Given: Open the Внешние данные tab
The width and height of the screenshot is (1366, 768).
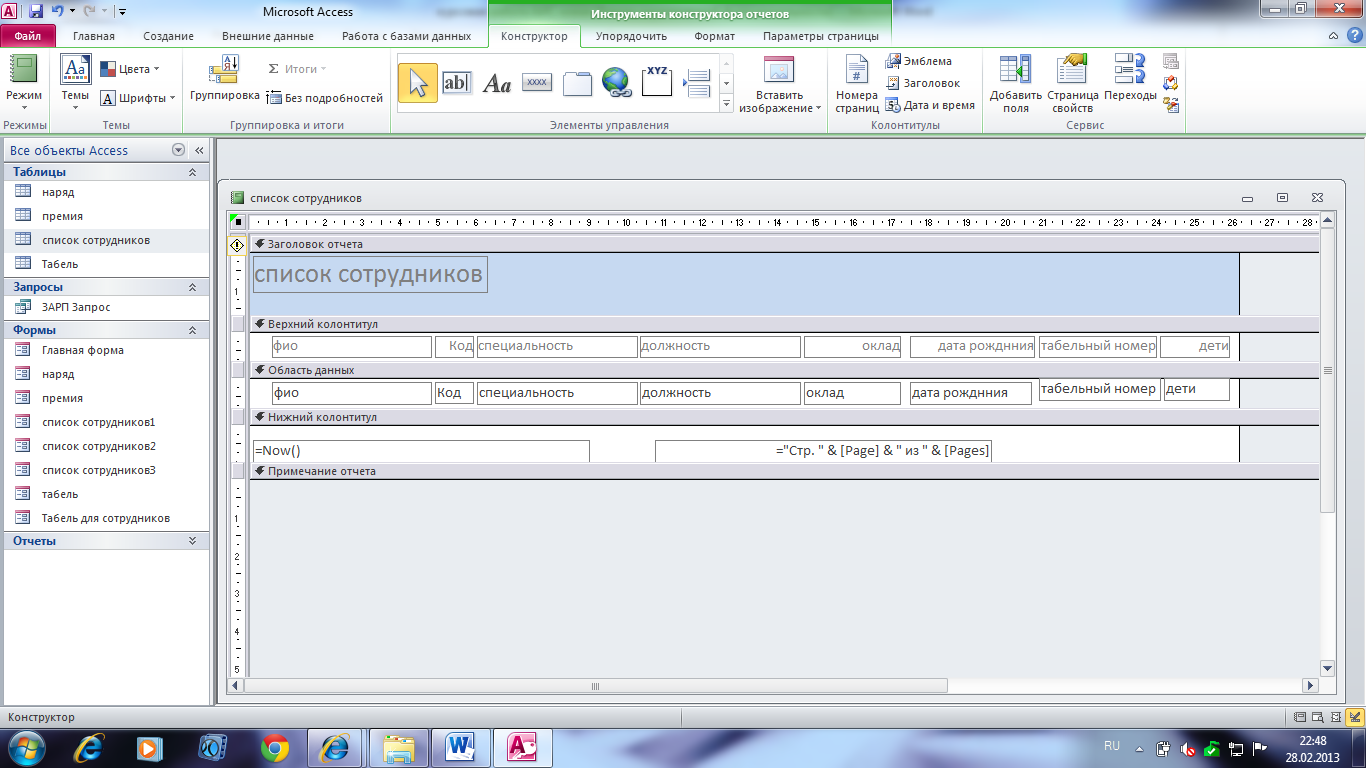Looking at the screenshot, I should pyautogui.click(x=268, y=36).
